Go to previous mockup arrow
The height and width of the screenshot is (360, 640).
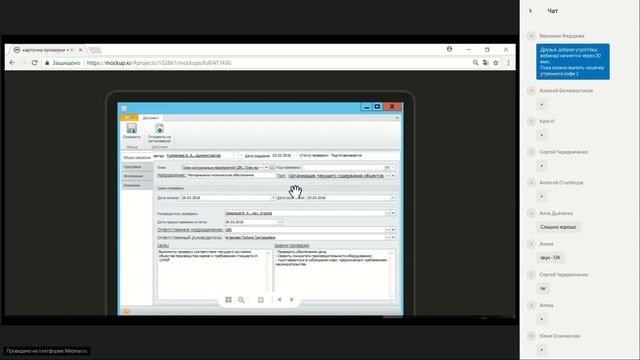click(x=280, y=300)
